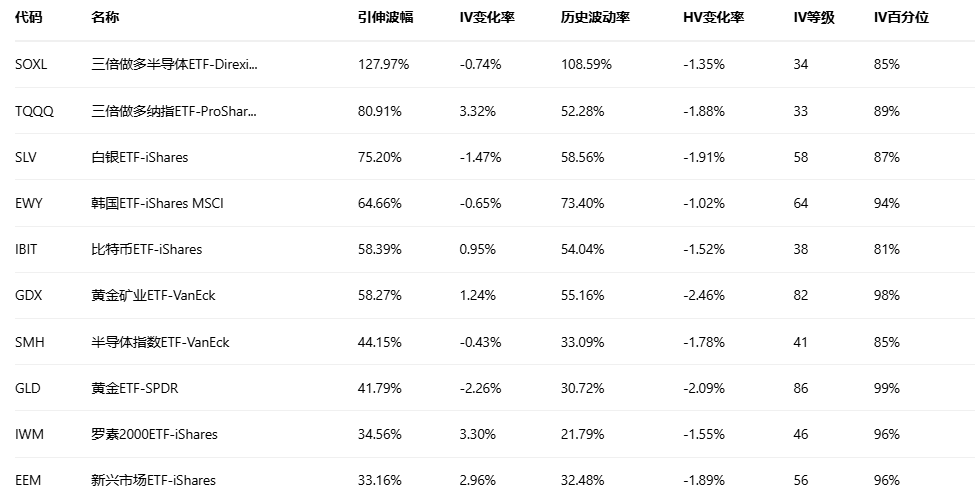Image resolution: width=980 pixels, height=501 pixels.
Task: Select the 新兴市场ETF-iShares row name
Action: pos(153,480)
